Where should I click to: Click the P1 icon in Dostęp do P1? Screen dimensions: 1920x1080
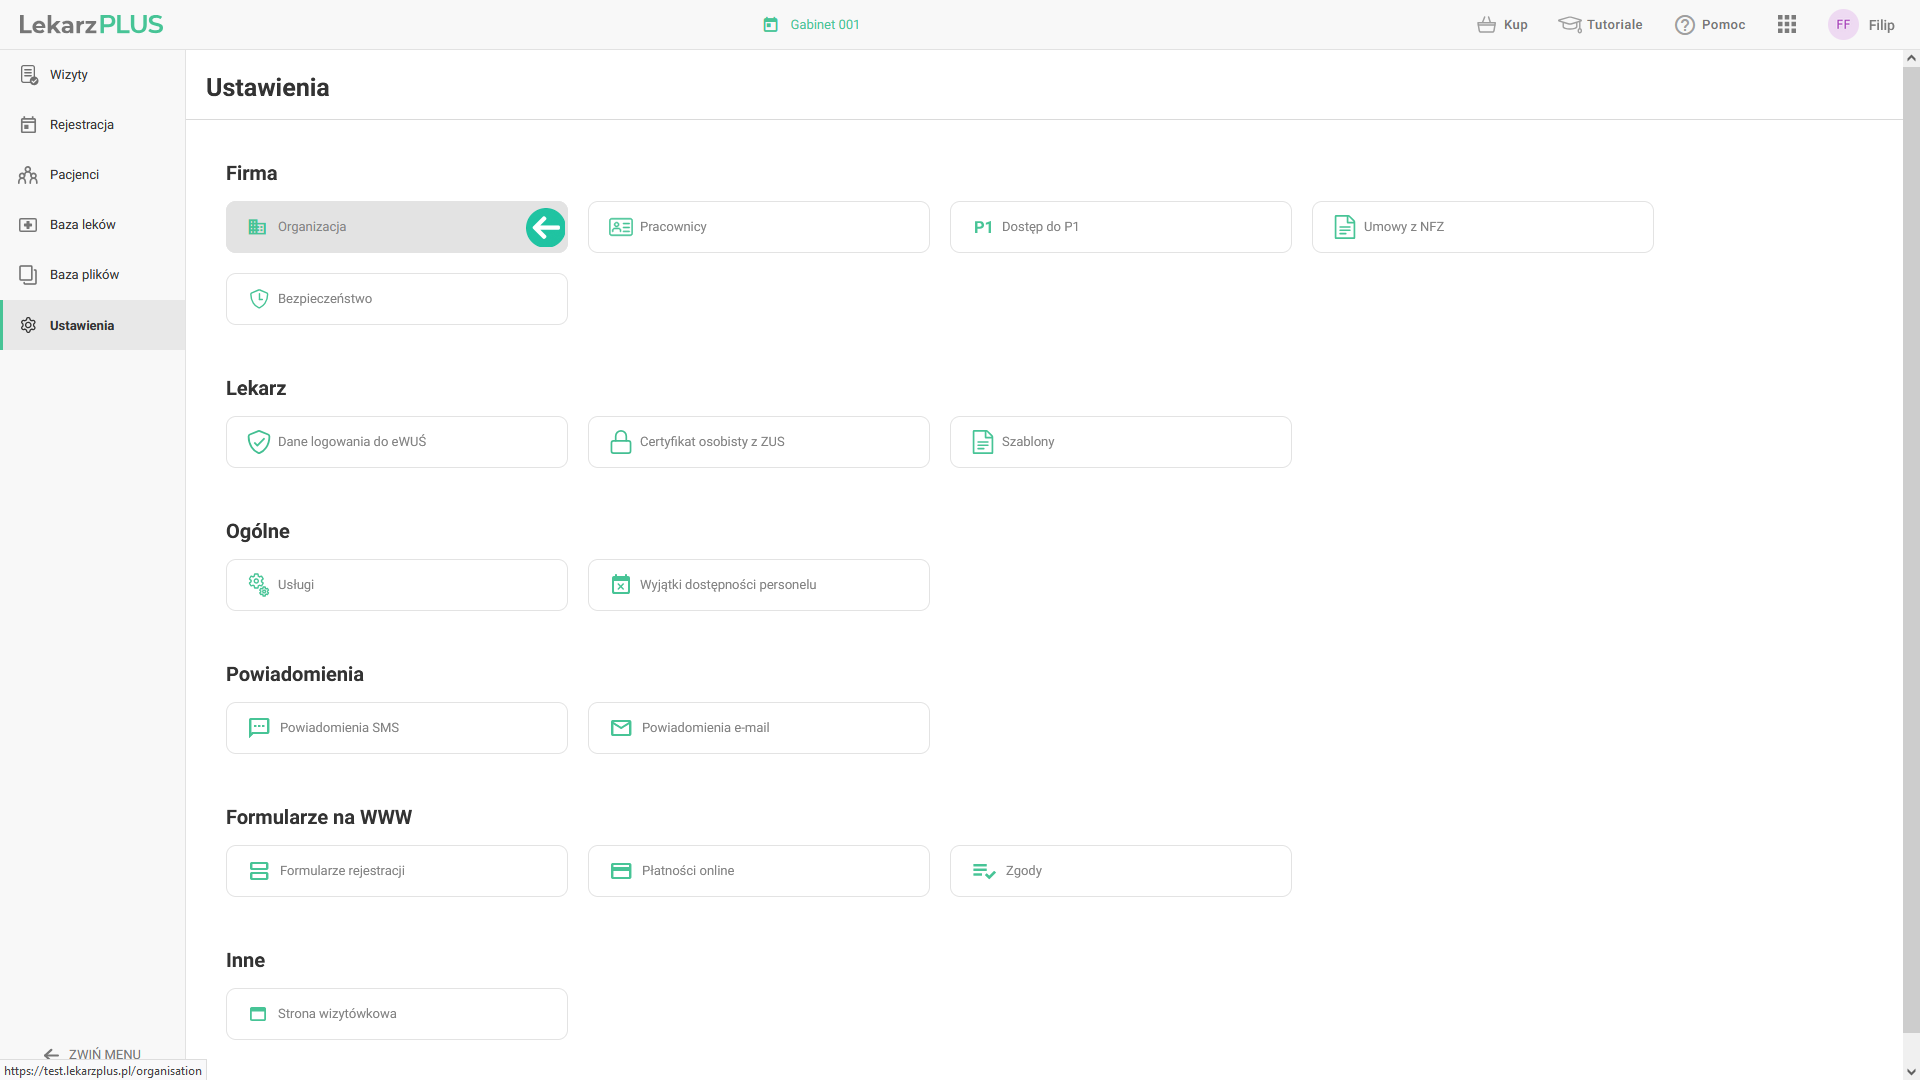982,227
